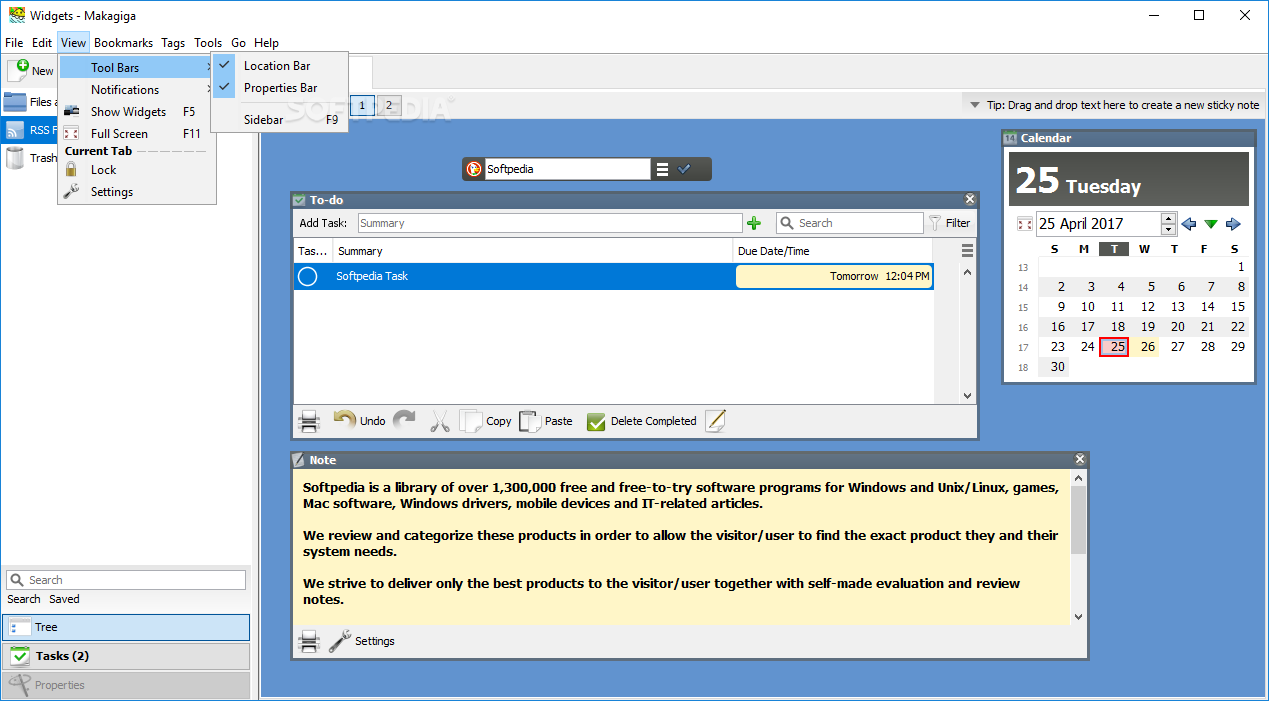Switch to widget page 2
The height and width of the screenshot is (701, 1269).
(389, 105)
